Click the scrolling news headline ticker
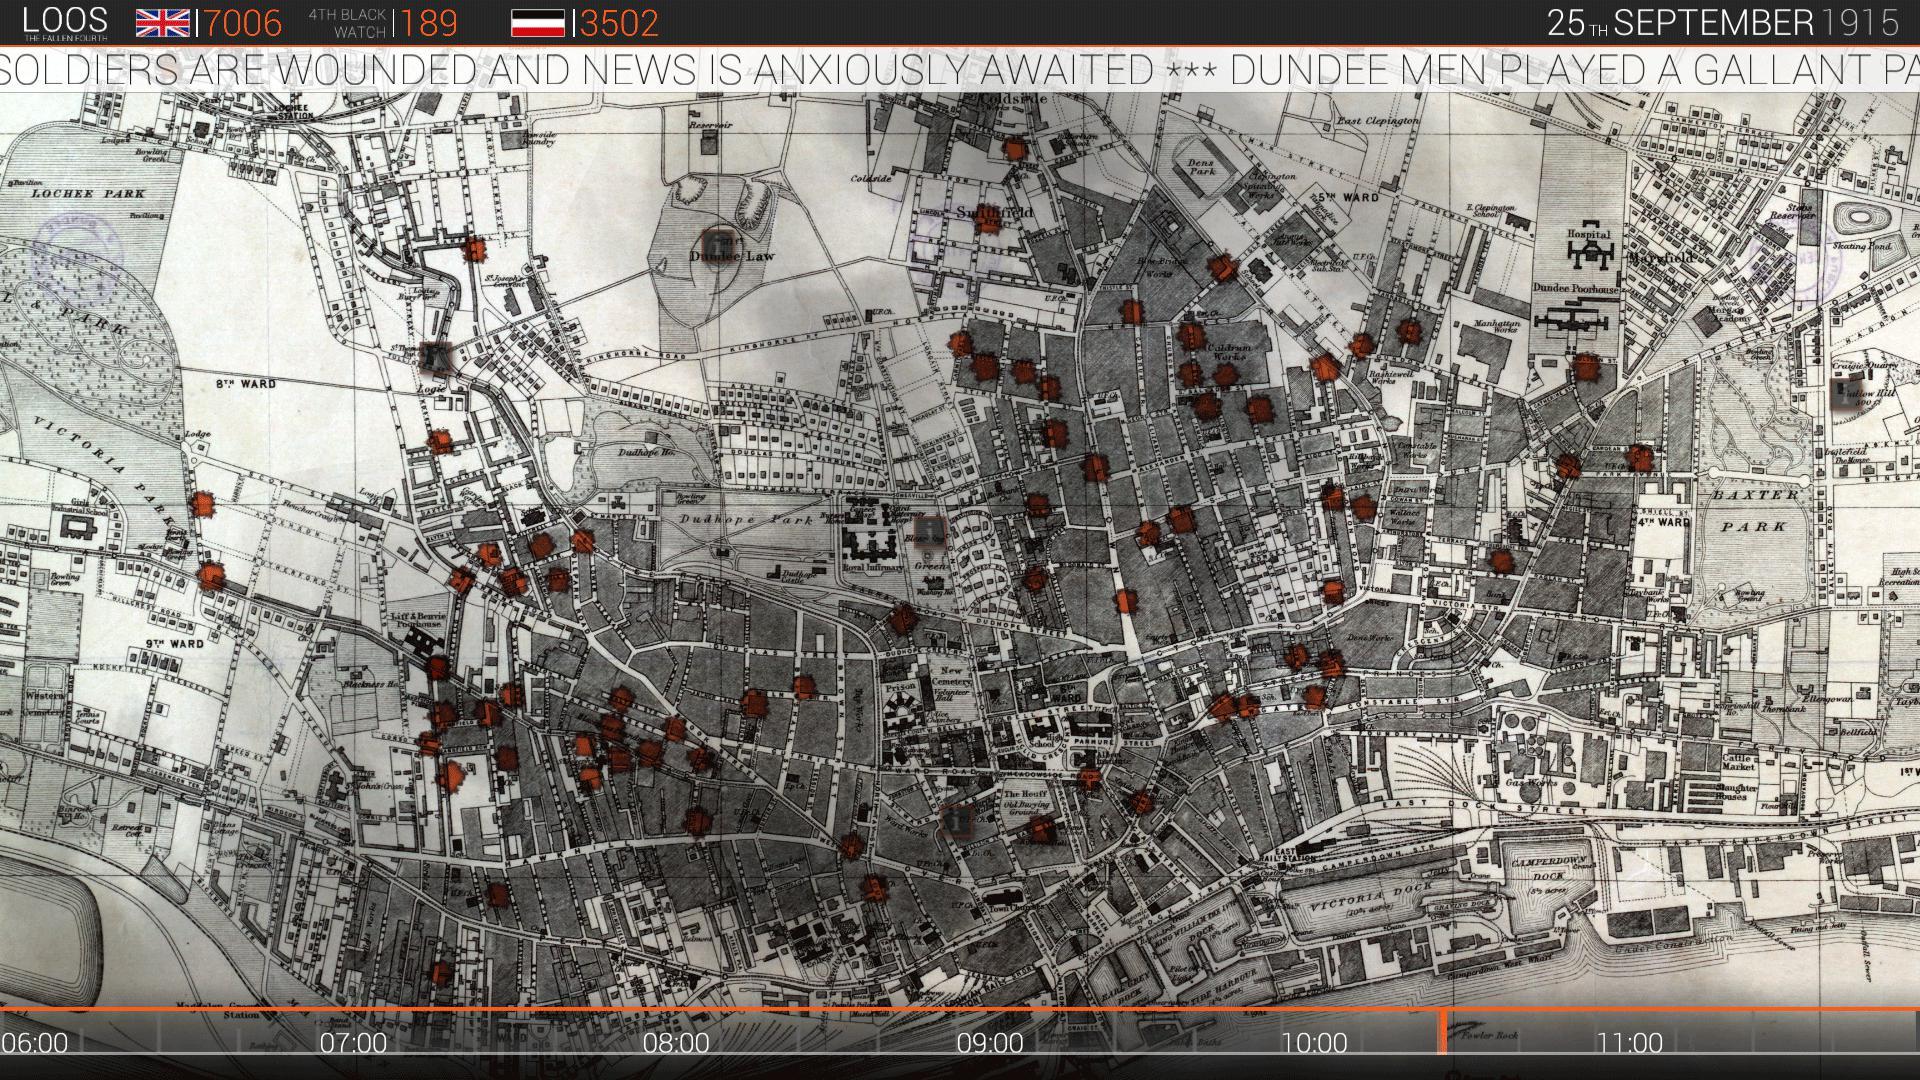This screenshot has width=1920, height=1080. coord(960,70)
